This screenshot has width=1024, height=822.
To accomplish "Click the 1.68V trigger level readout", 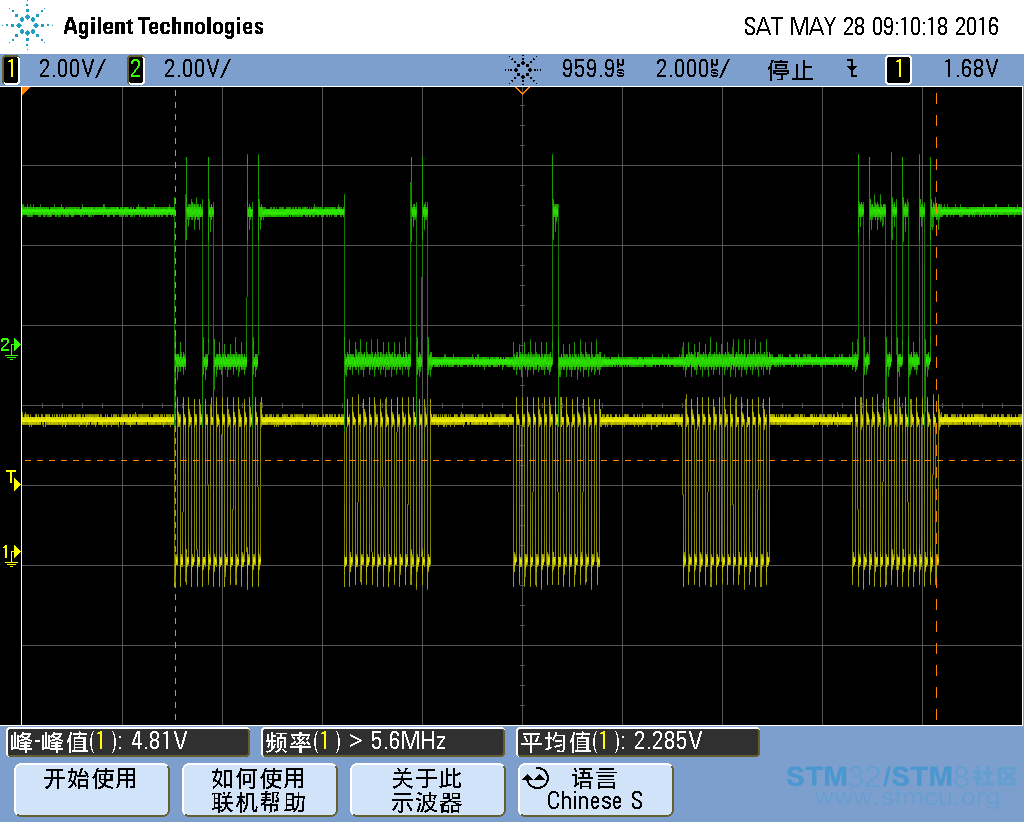I will (x=970, y=69).
